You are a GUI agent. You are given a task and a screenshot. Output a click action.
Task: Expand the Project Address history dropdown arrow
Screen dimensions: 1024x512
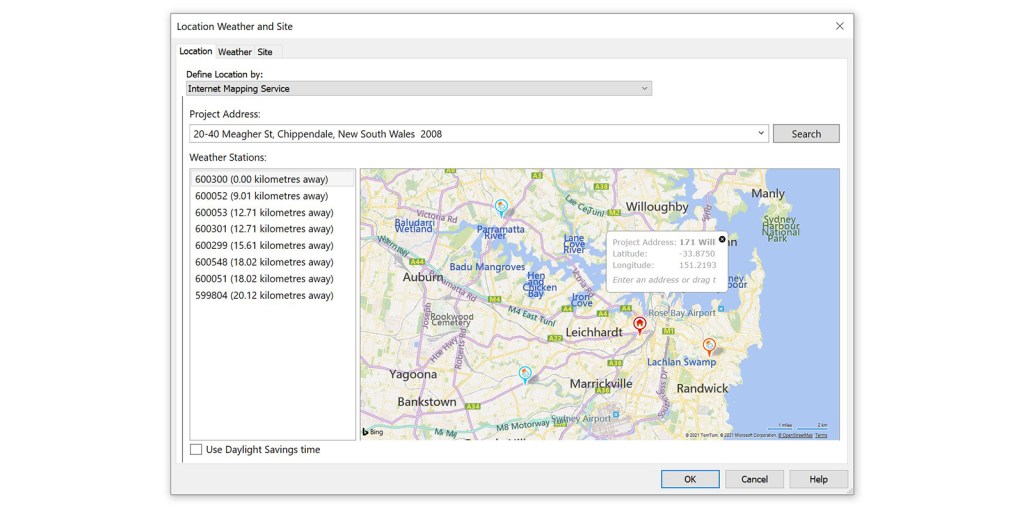click(761, 133)
